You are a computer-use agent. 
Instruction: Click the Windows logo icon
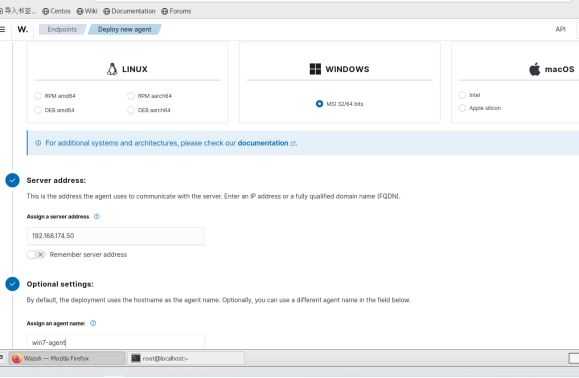[315, 69]
